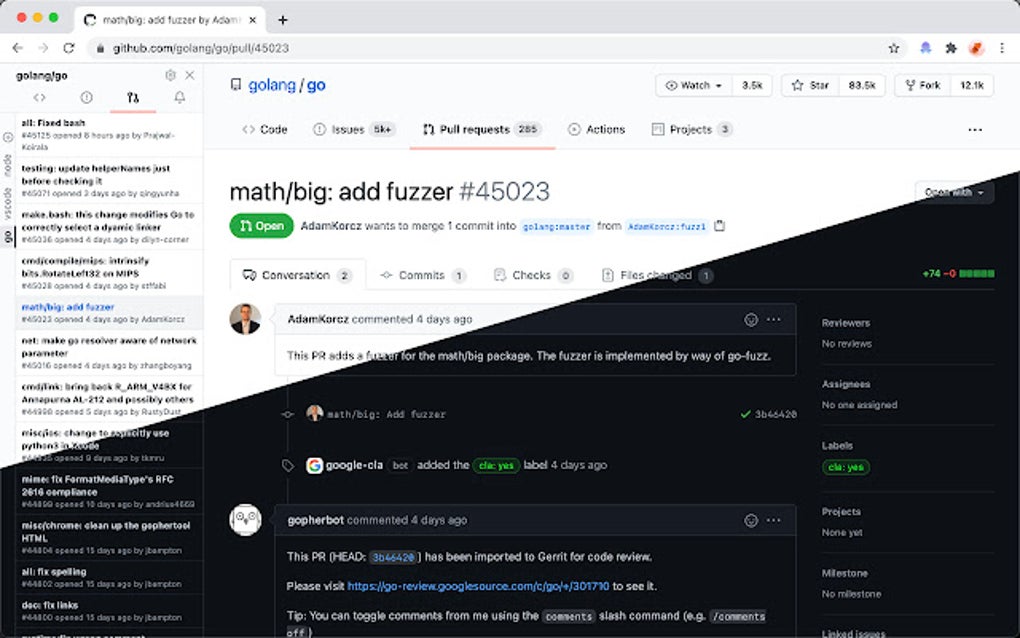Open the browser extensions puzzle icon
The height and width of the screenshot is (638, 1020).
(950, 48)
